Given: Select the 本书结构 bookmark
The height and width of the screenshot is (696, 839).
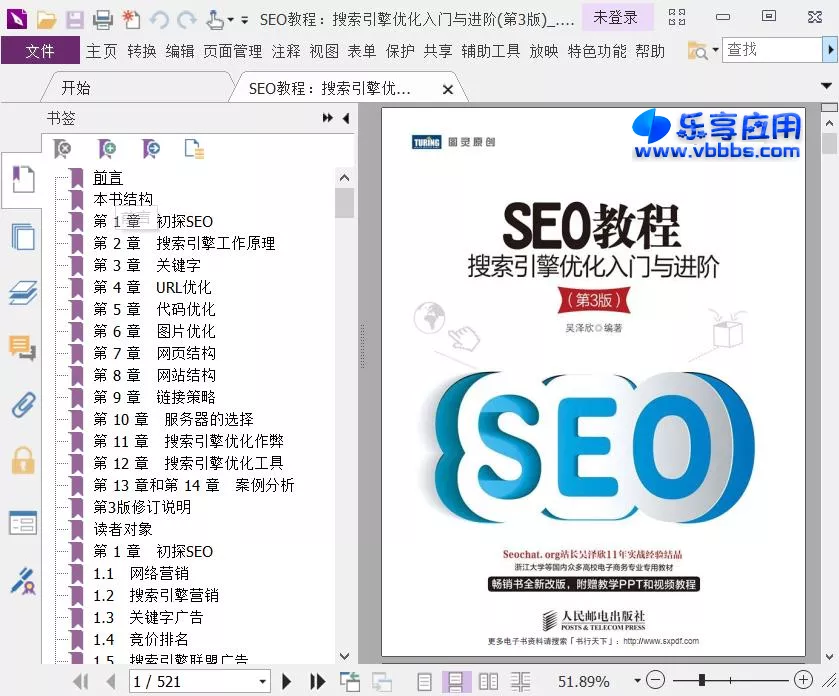Looking at the screenshot, I should [x=123, y=199].
